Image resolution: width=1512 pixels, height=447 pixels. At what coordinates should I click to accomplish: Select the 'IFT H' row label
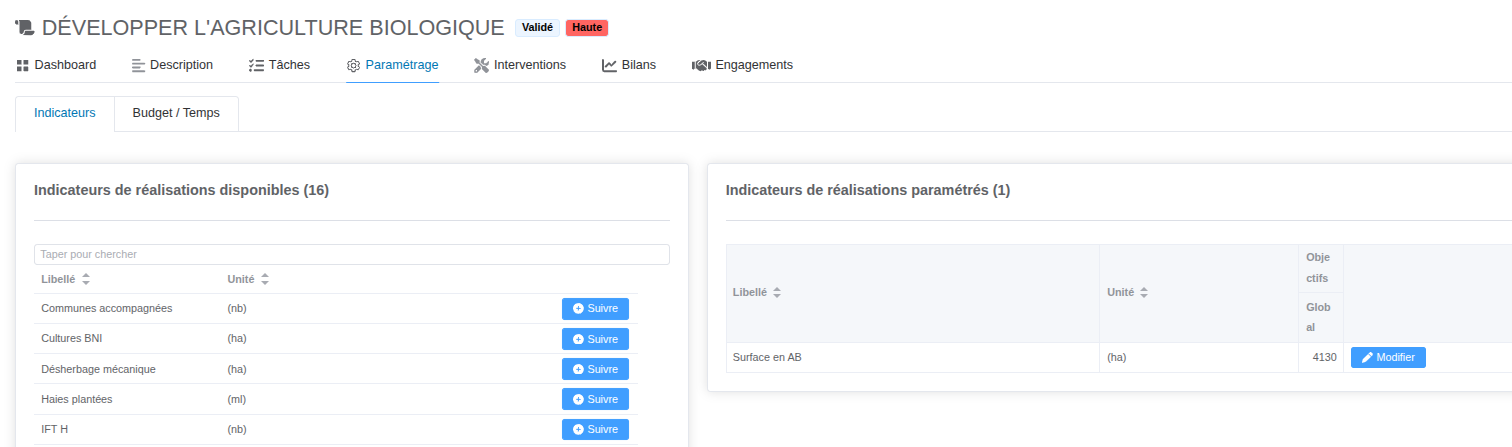point(55,429)
